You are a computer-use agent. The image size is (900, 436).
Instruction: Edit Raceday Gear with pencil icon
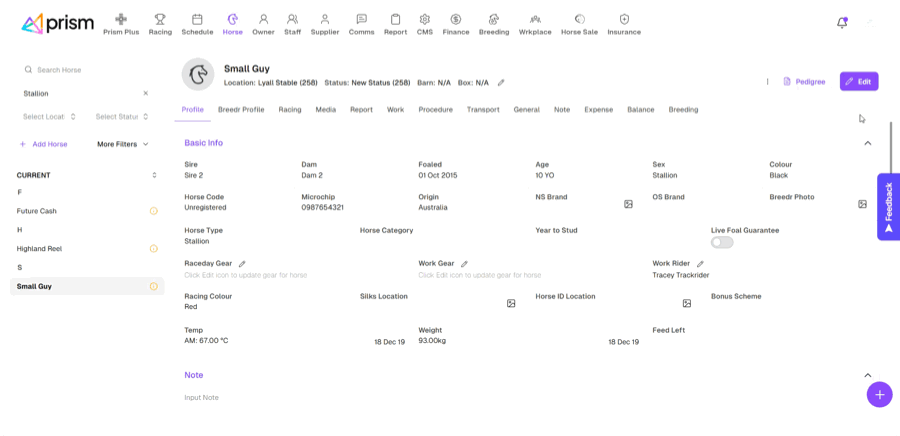point(242,264)
